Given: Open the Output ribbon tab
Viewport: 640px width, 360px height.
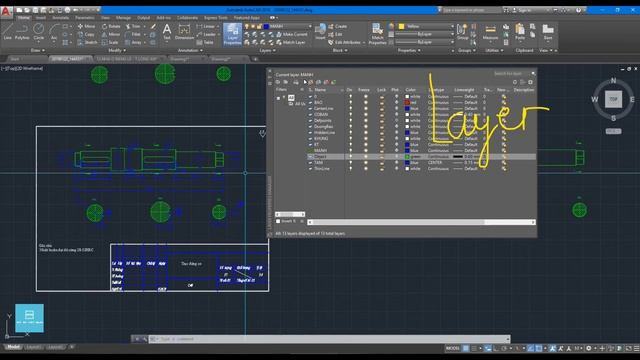Looking at the screenshot, I should click(143, 18).
